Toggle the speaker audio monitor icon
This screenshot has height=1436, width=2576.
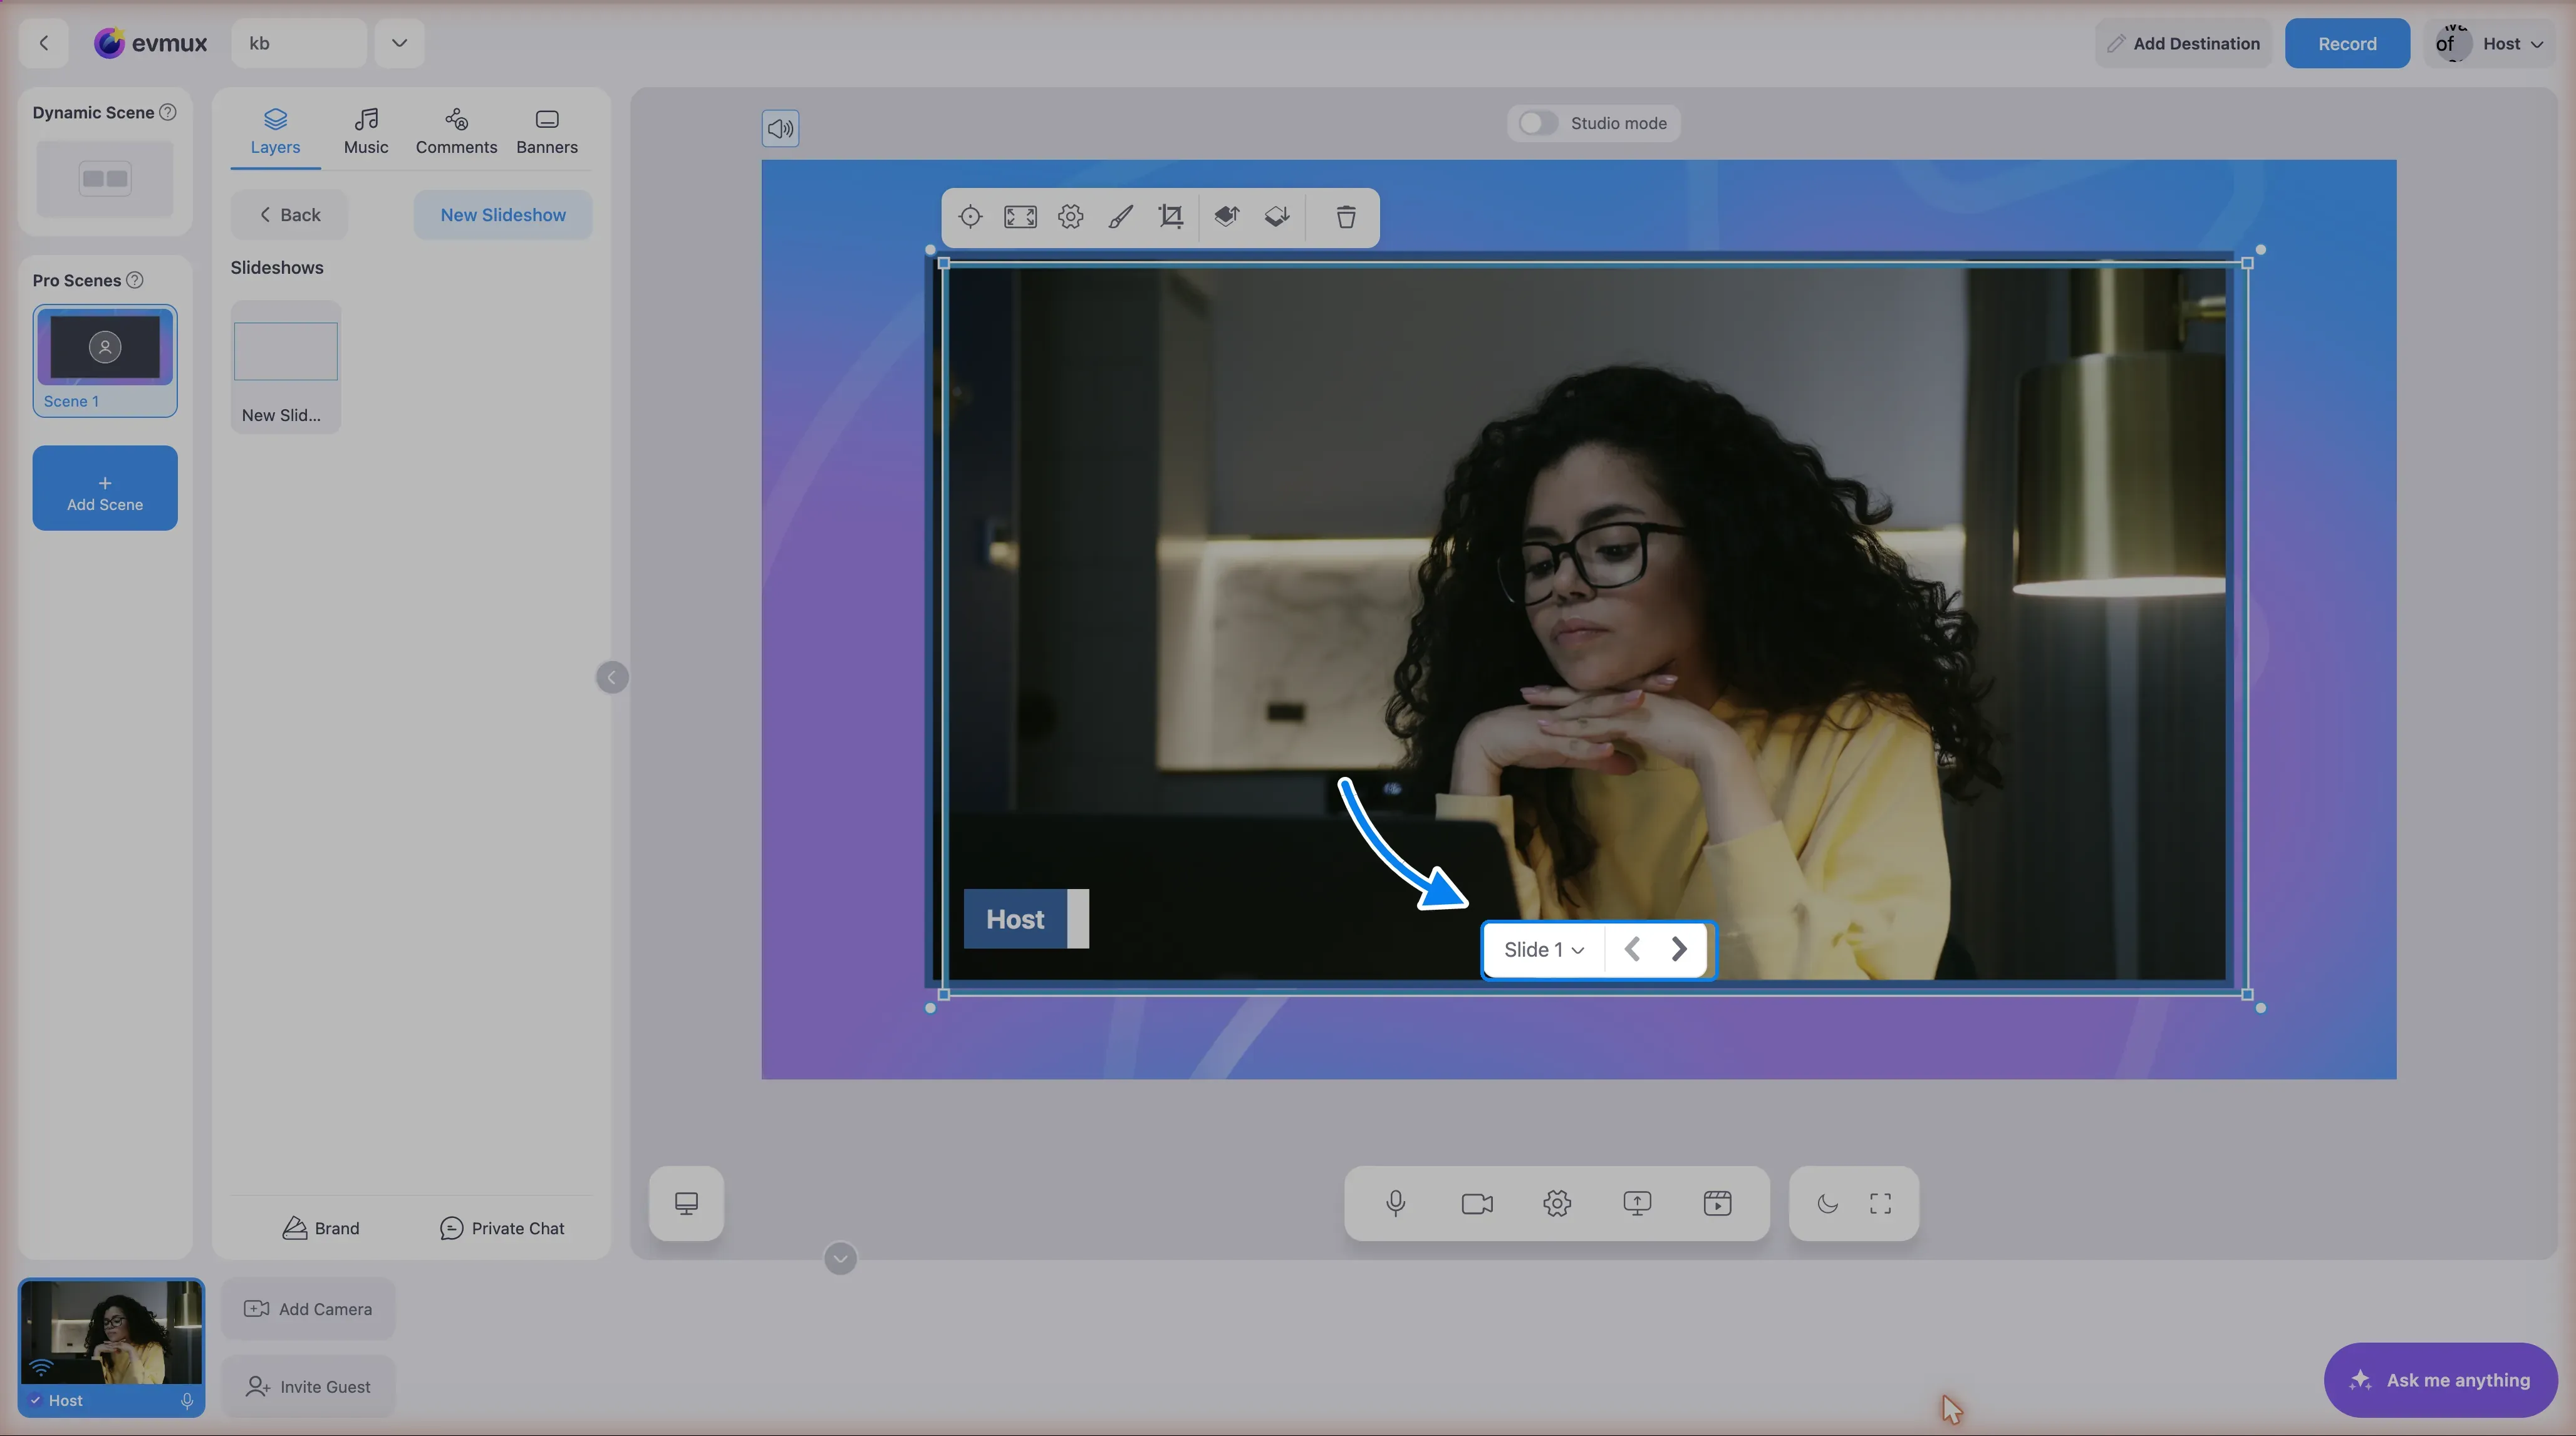pos(780,128)
